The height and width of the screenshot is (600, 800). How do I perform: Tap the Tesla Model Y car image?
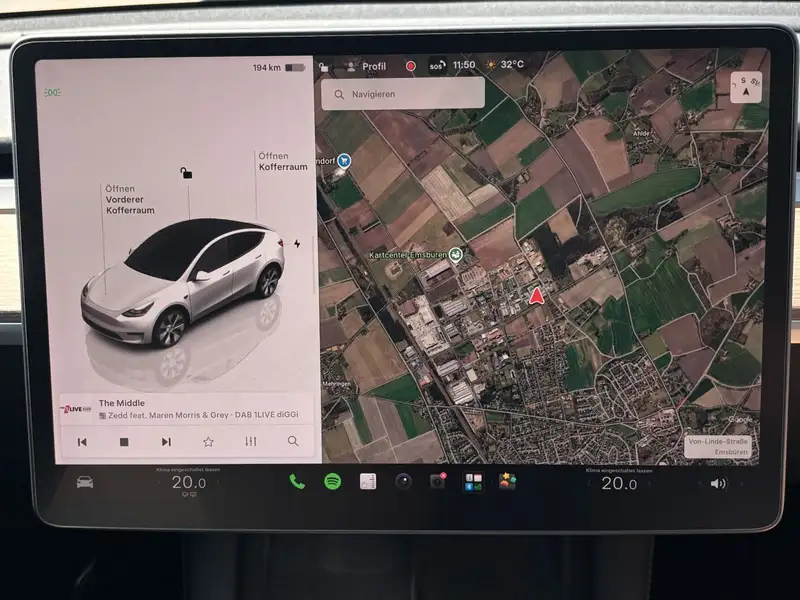pyautogui.click(x=184, y=283)
